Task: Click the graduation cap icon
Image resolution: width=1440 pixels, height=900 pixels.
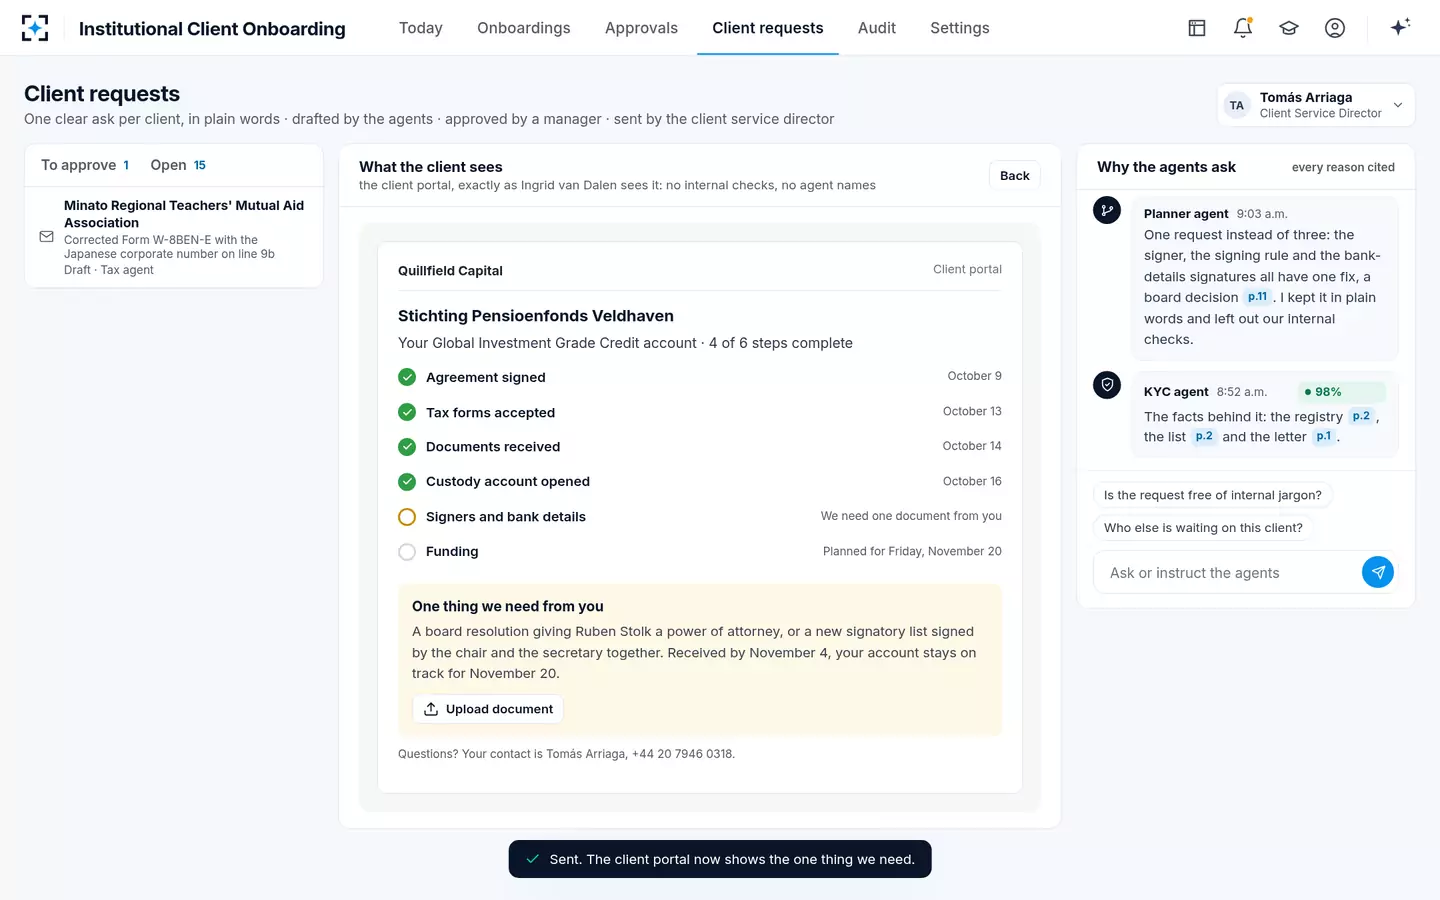Action: click(1289, 28)
